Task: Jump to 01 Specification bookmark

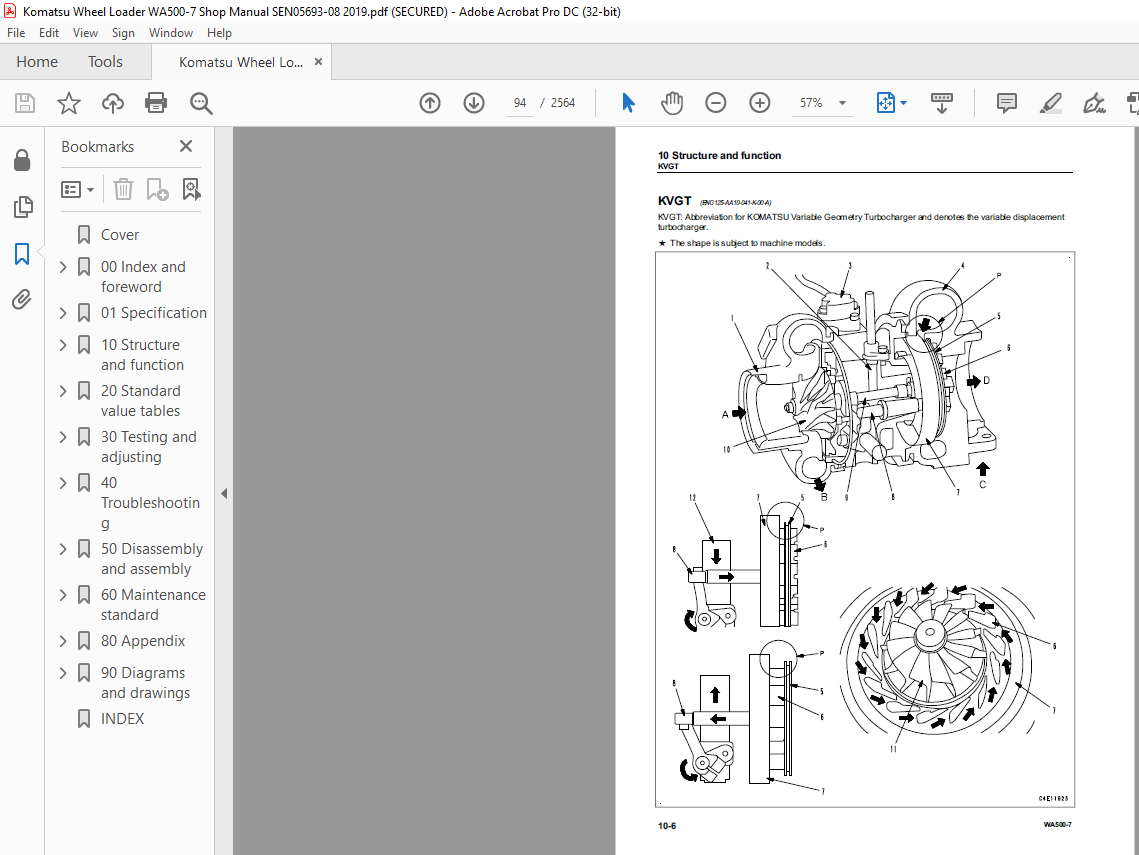Action: point(154,313)
